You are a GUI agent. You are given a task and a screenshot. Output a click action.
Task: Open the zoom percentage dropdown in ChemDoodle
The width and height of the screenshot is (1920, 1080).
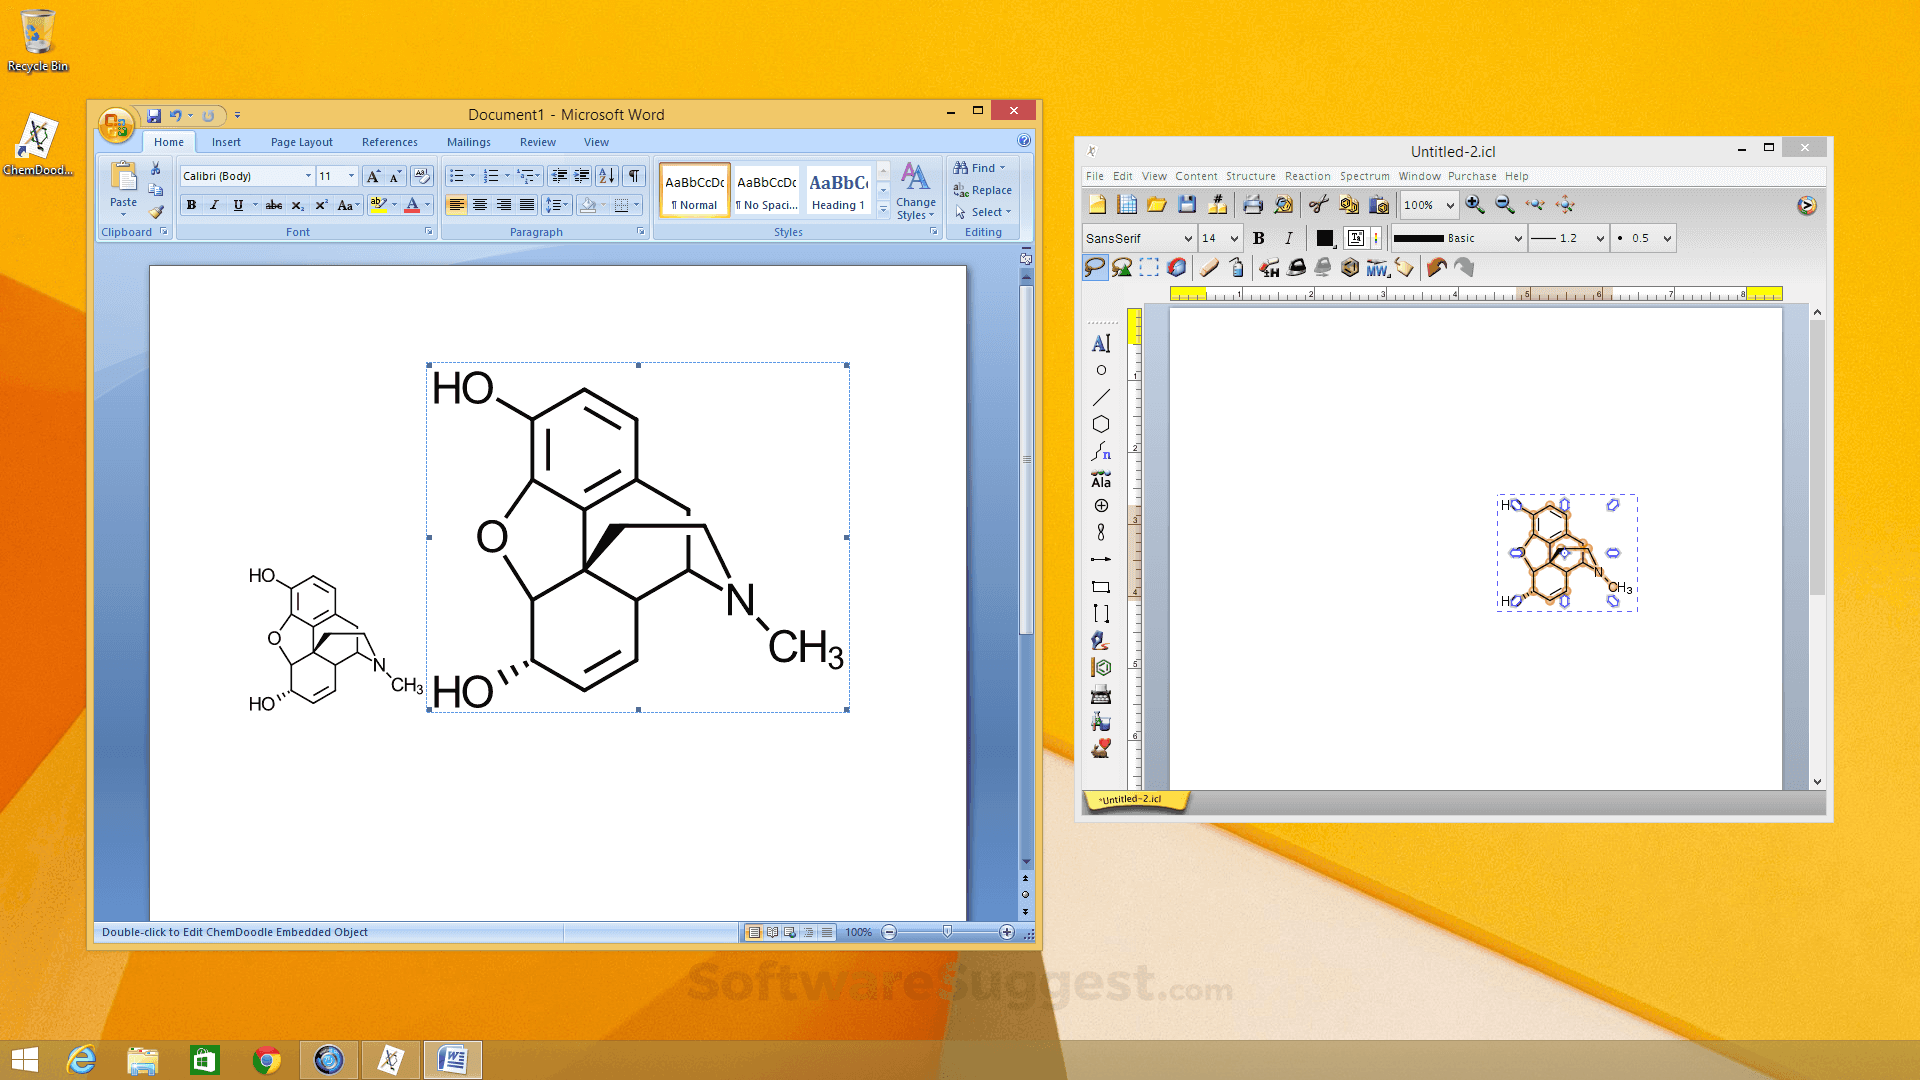[1450, 205]
